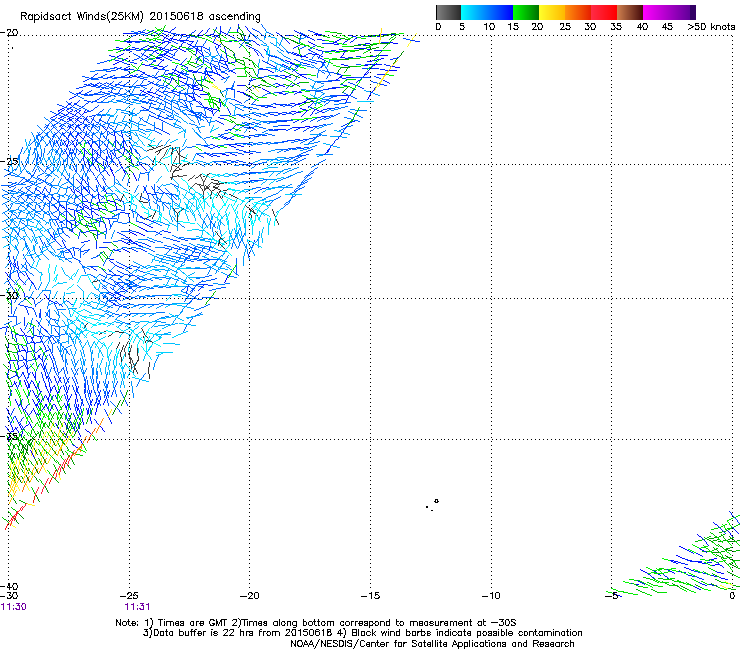Click the note about times at -30S
Screen dimensions: 740x650
[x=375, y=623]
